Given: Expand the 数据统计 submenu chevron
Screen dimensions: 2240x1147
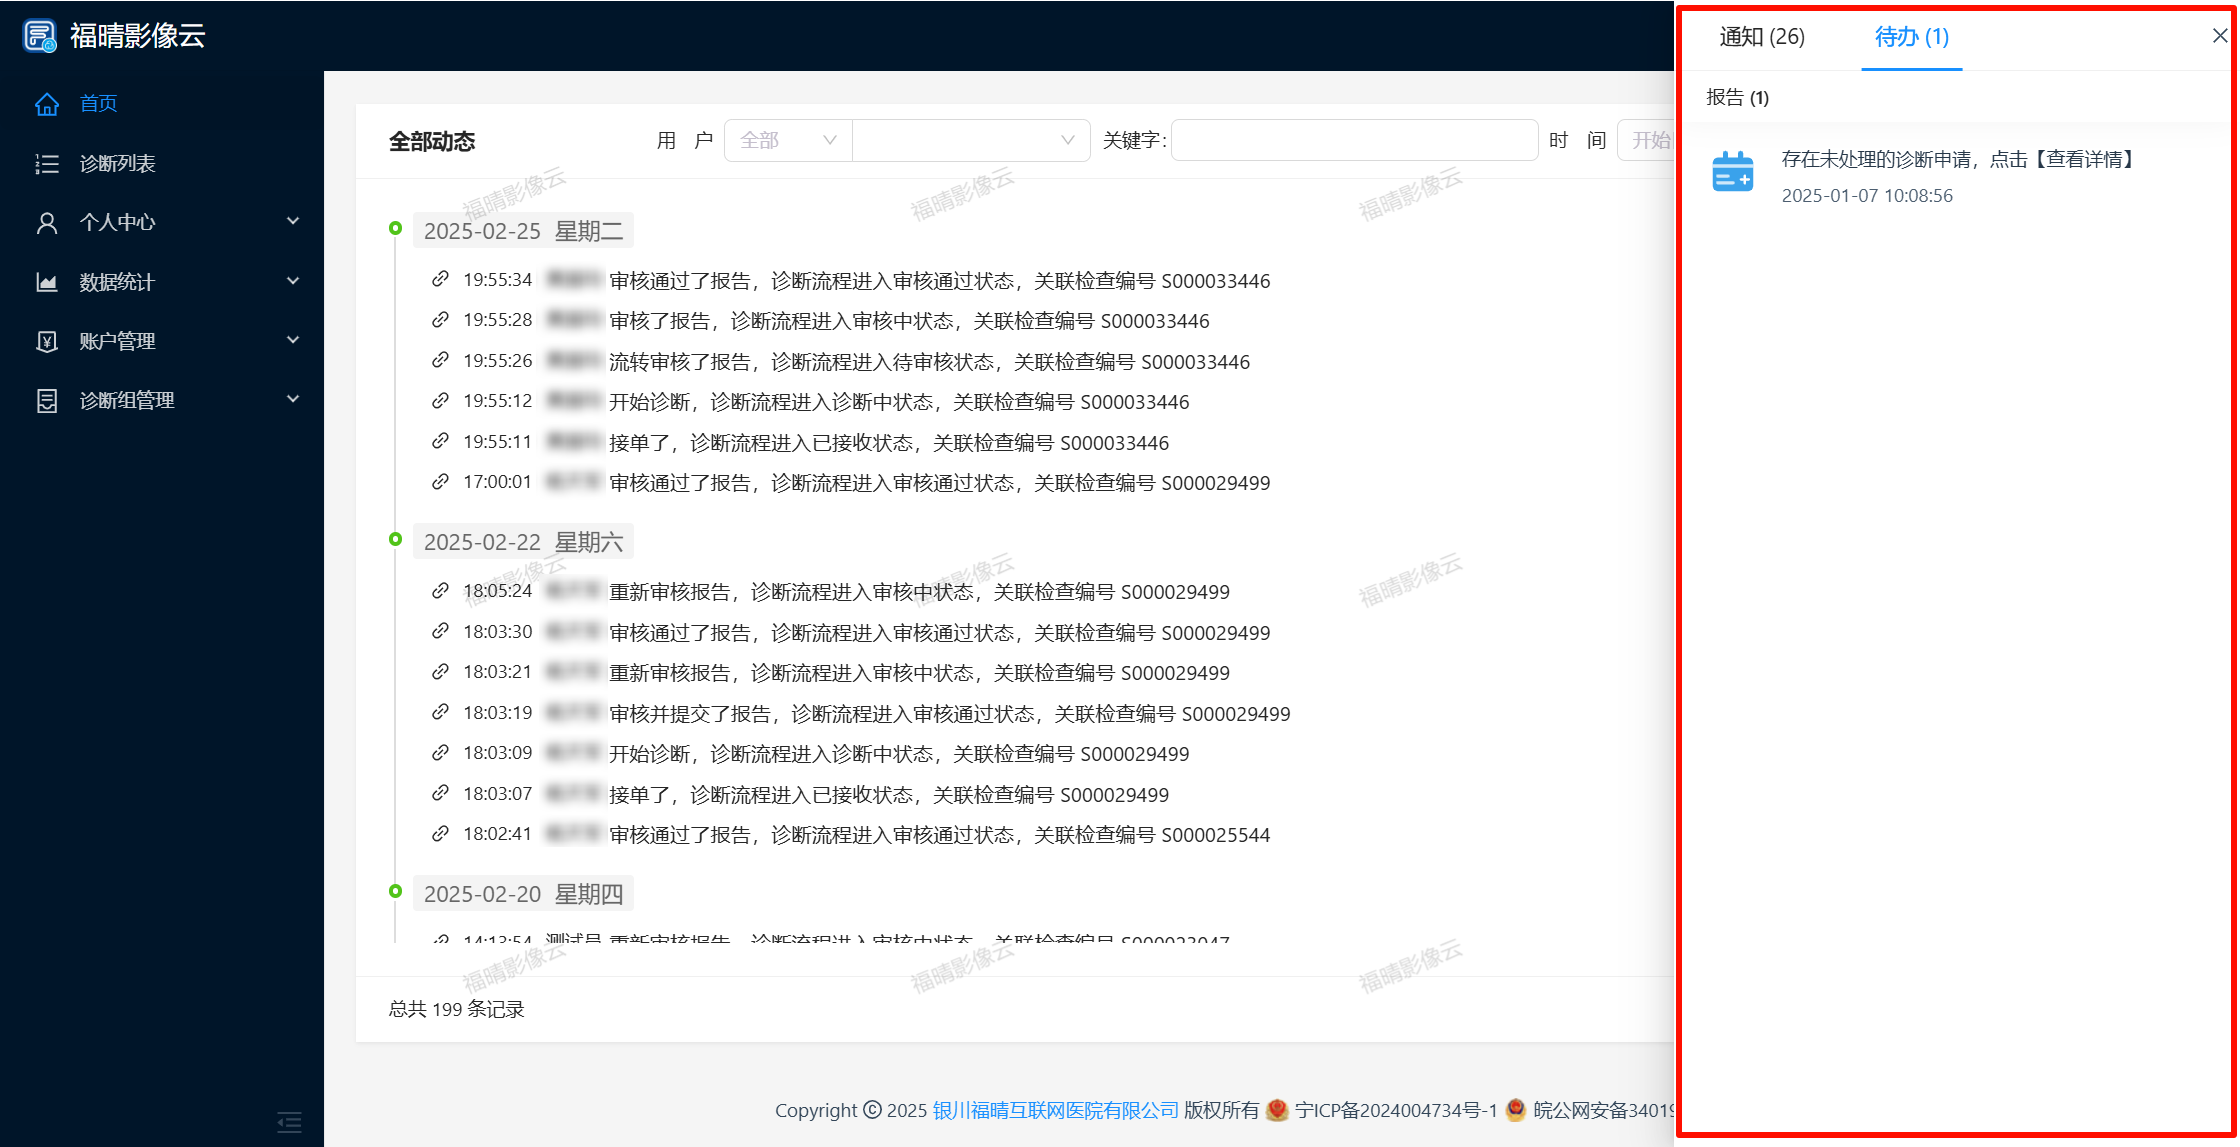Looking at the screenshot, I should tap(293, 281).
